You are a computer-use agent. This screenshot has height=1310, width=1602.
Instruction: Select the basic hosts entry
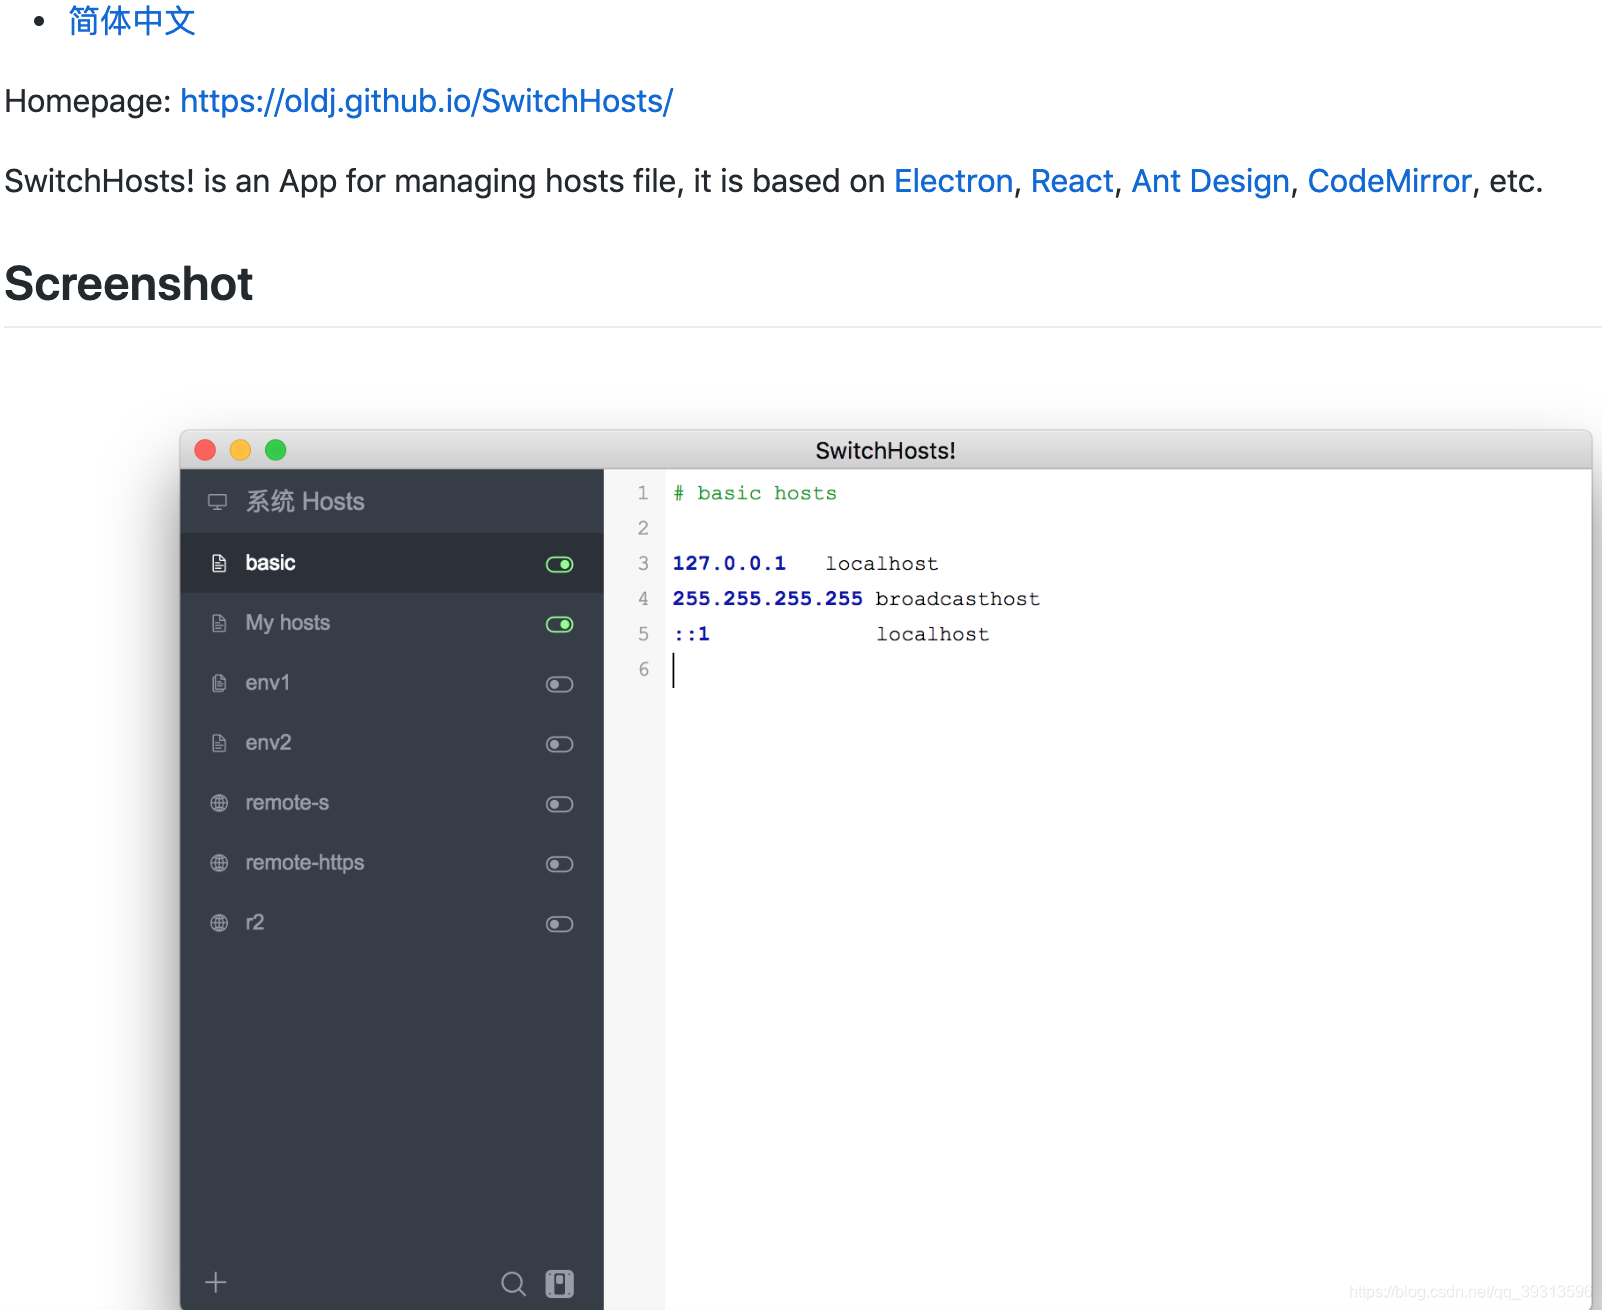(392, 563)
